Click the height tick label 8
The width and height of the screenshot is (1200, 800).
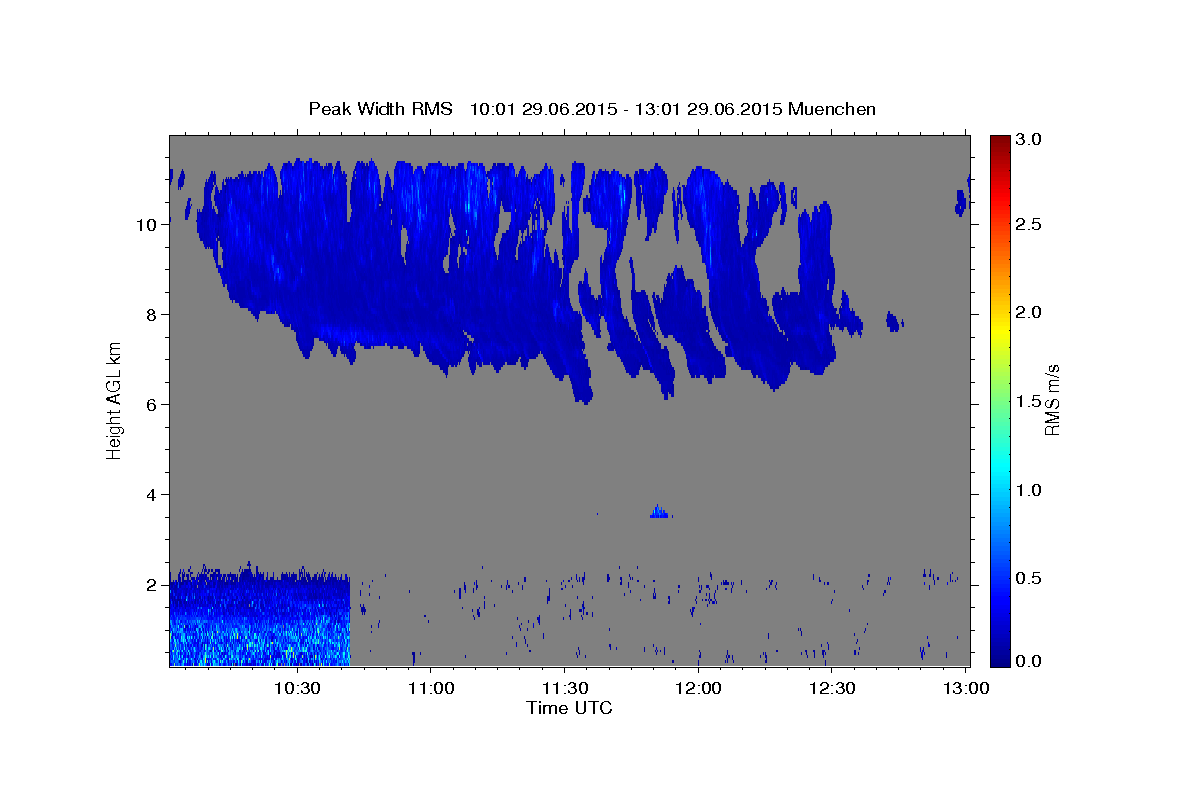point(153,314)
